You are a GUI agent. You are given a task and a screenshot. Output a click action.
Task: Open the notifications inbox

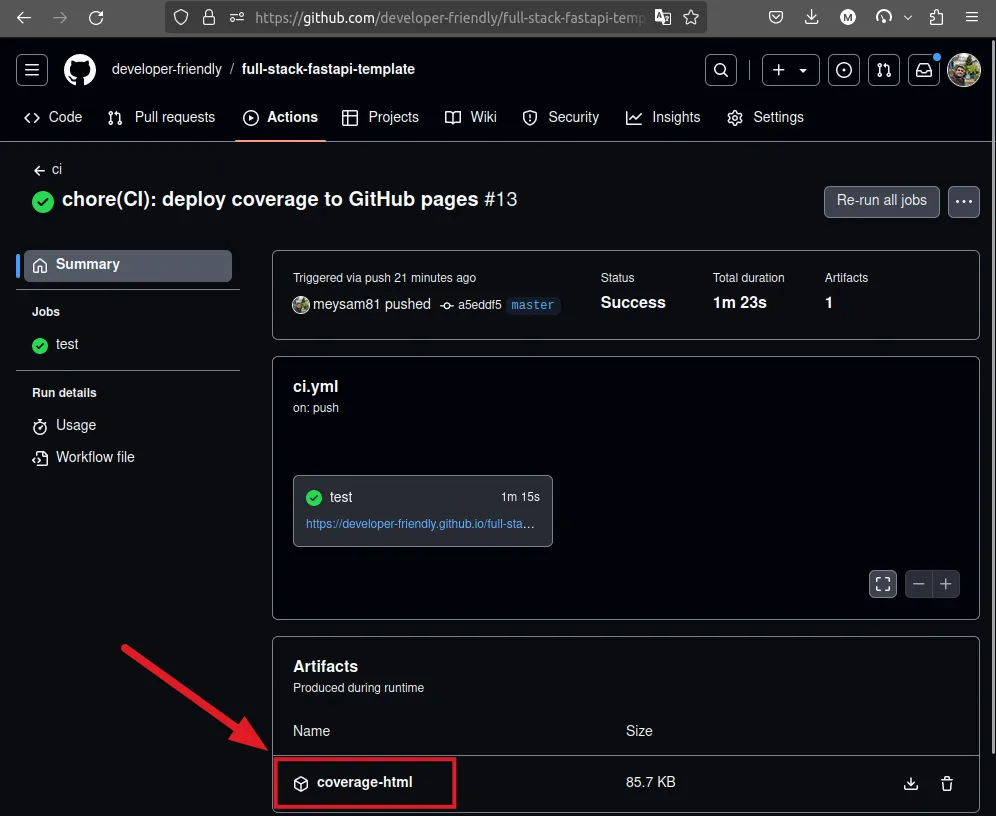tap(925, 70)
